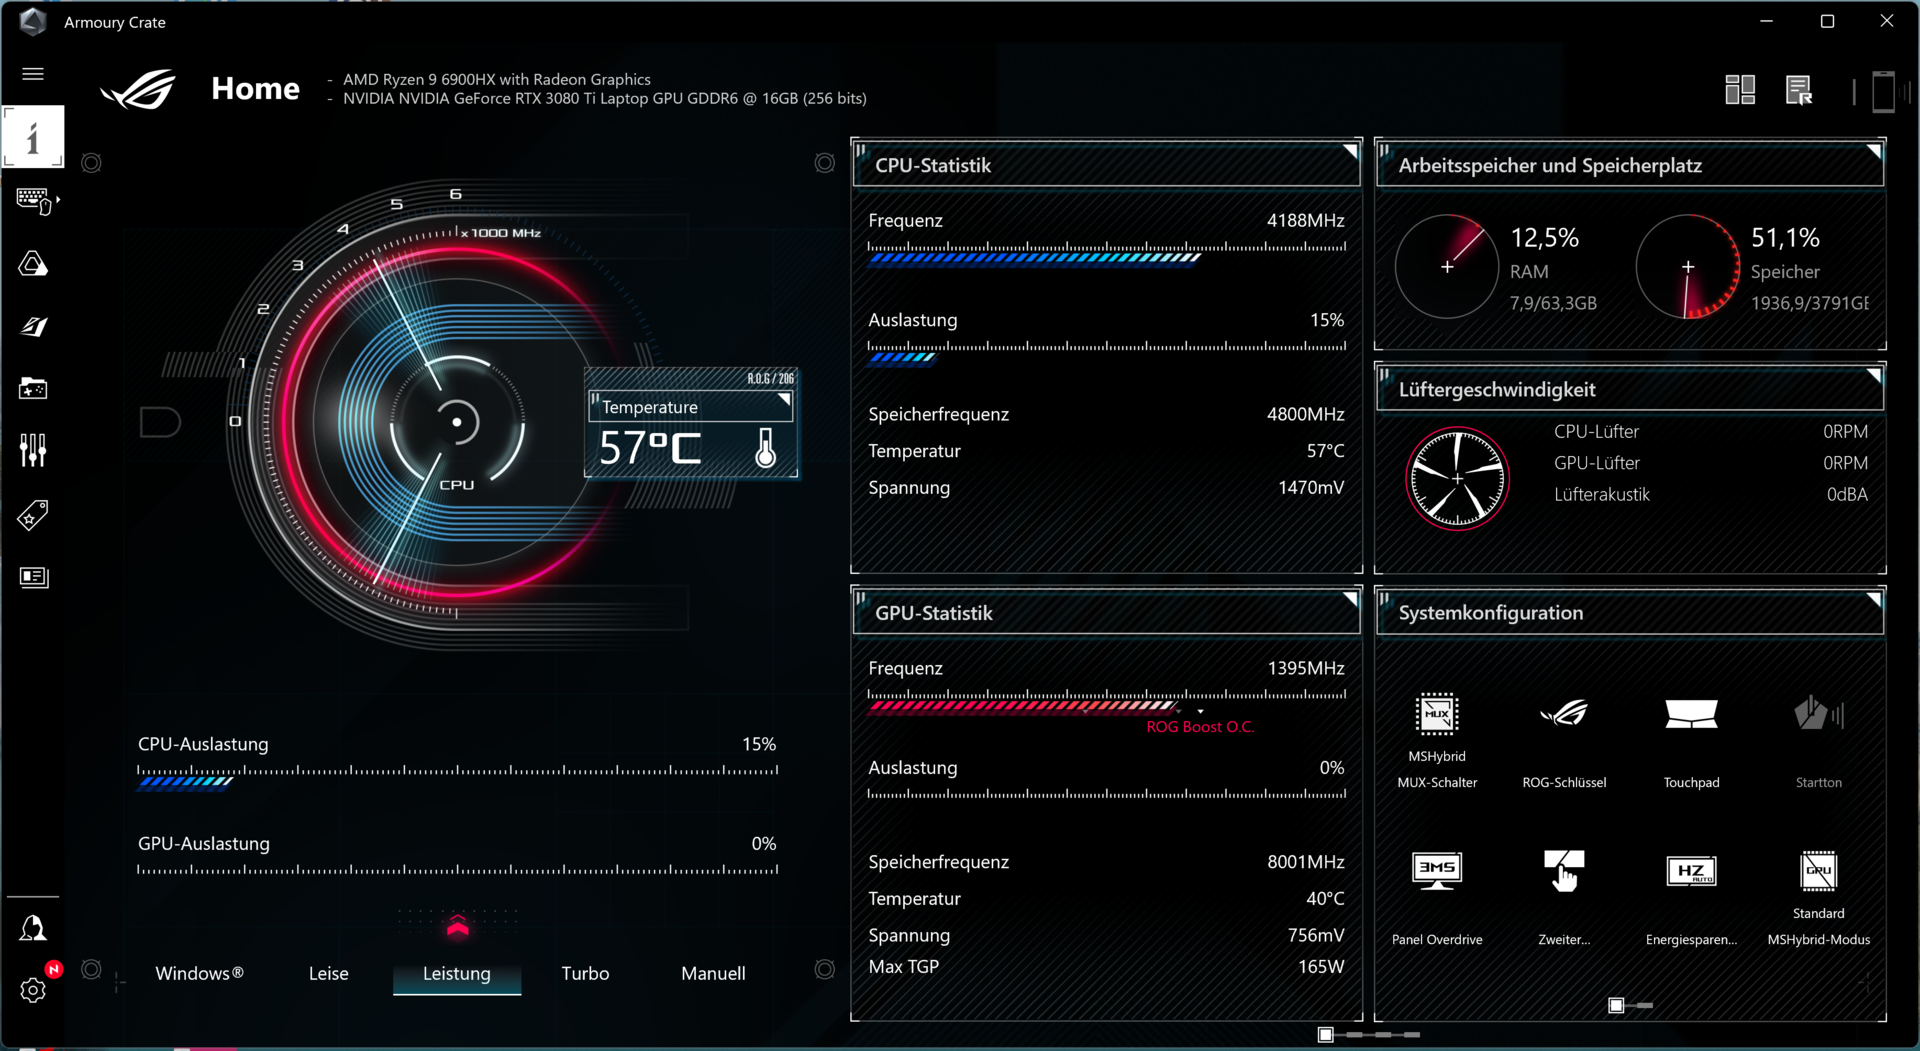This screenshot has height=1051, width=1920.
Task: Select the Windows® operating mode
Action: pyautogui.click(x=199, y=973)
